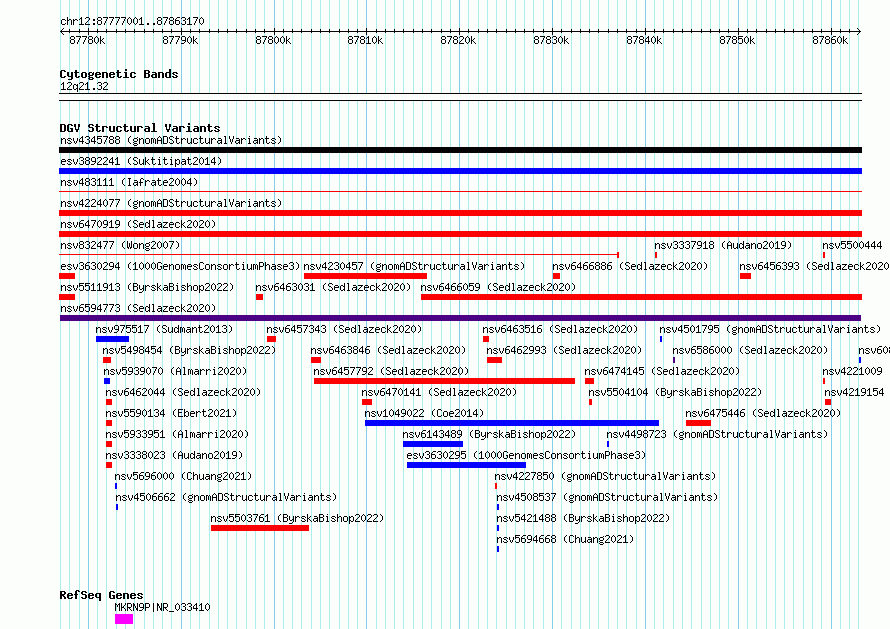This screenshot has height=629, width=890.
Task: Open nsv6470141 (Sedlazeck2020) label
Action: [439, 392]
